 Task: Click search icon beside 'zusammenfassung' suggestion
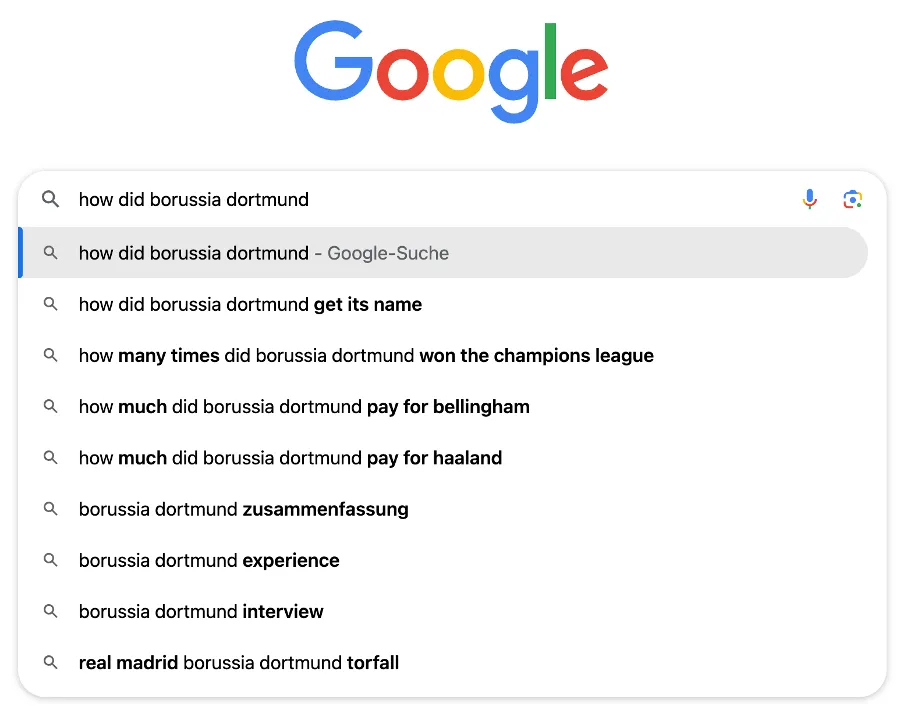coord(50,509)
